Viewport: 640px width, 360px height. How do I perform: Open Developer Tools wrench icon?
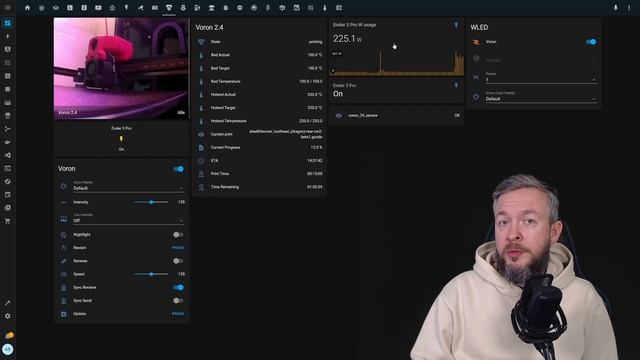pyautogui.click(x=7, y=303)
